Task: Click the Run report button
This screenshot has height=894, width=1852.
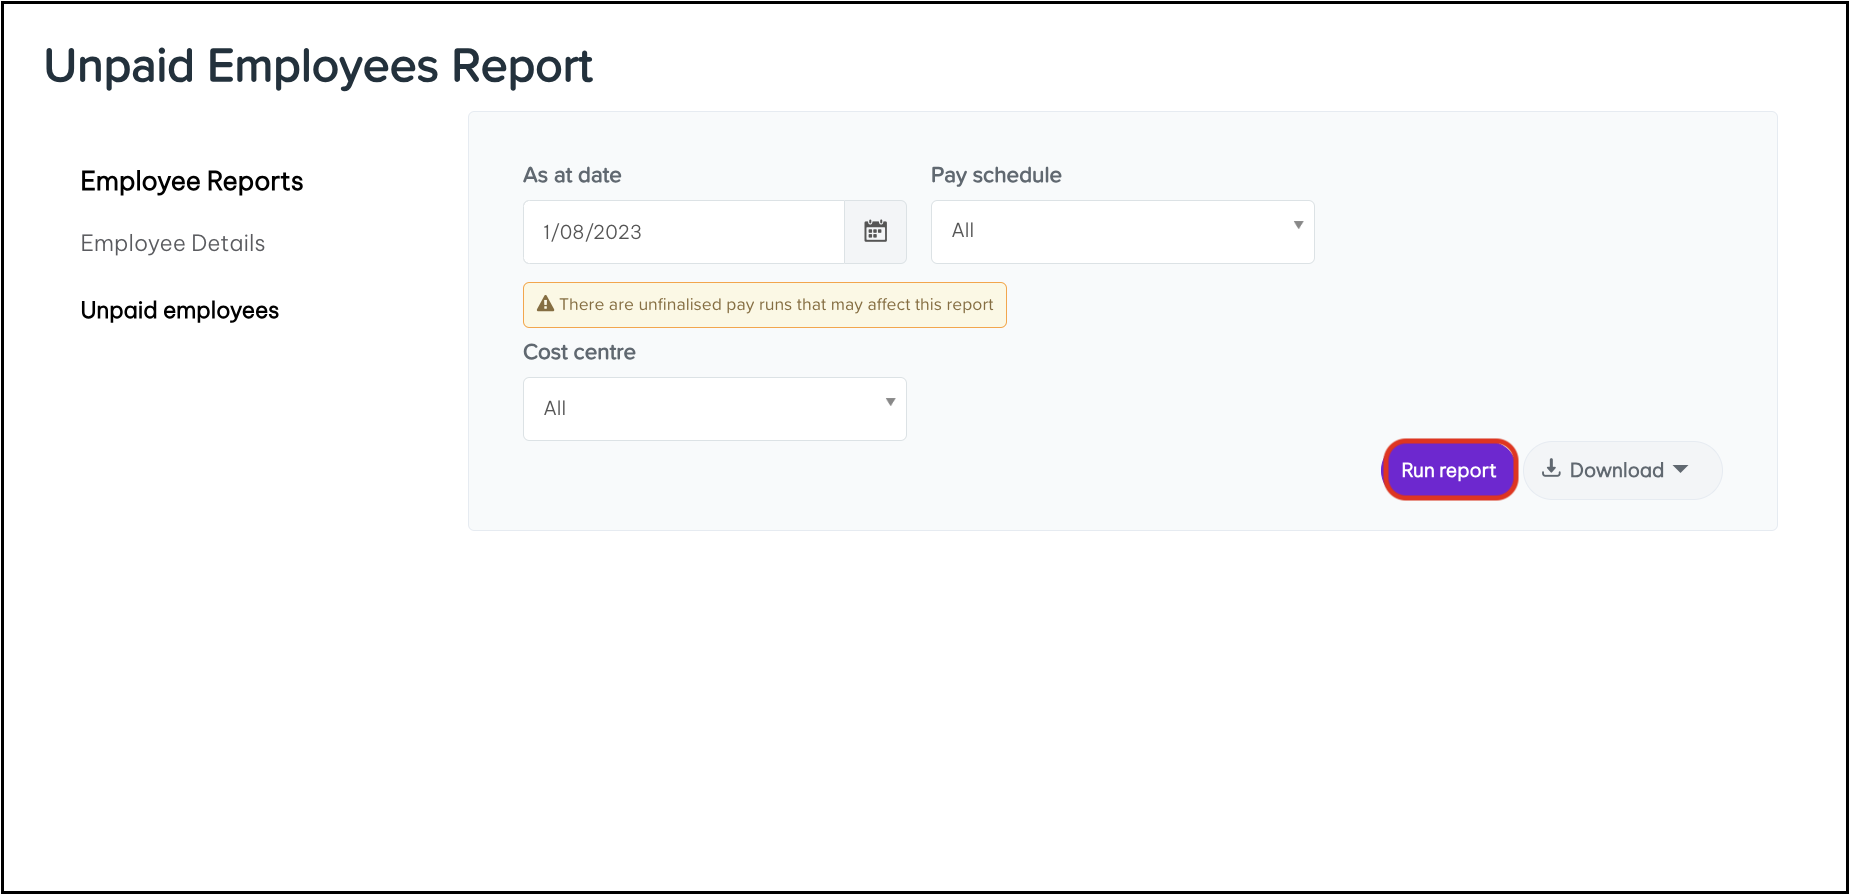Action: pos(1449,470)
